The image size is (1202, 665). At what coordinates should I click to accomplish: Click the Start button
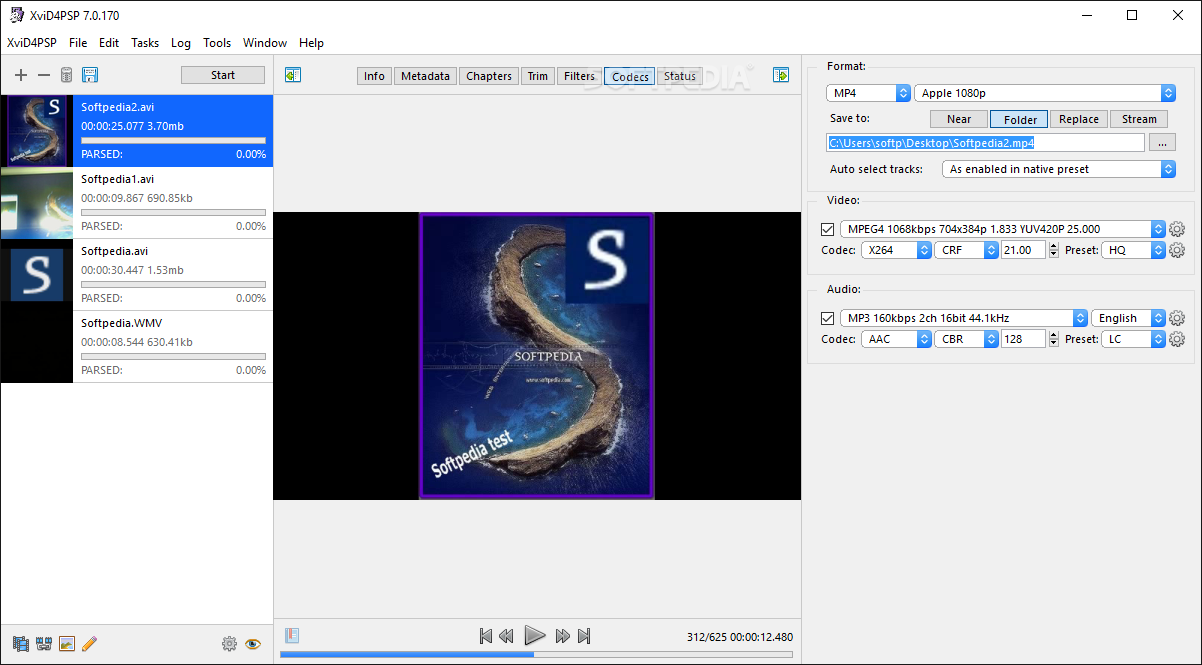(x=223, y=75)
